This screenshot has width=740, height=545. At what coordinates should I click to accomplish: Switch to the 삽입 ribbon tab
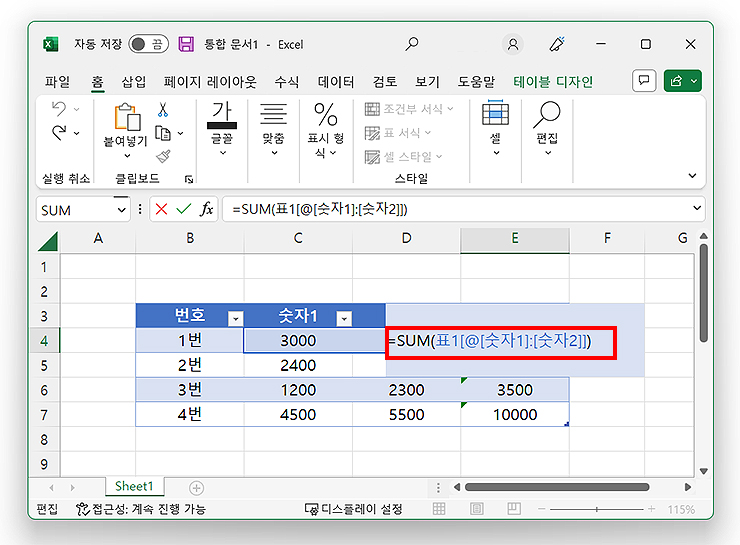coord(134,82)
